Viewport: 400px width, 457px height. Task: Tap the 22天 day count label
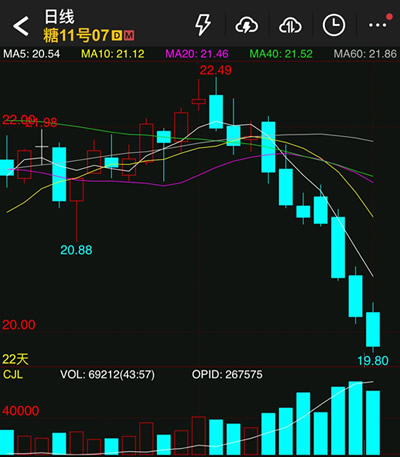tap(15, 359)
